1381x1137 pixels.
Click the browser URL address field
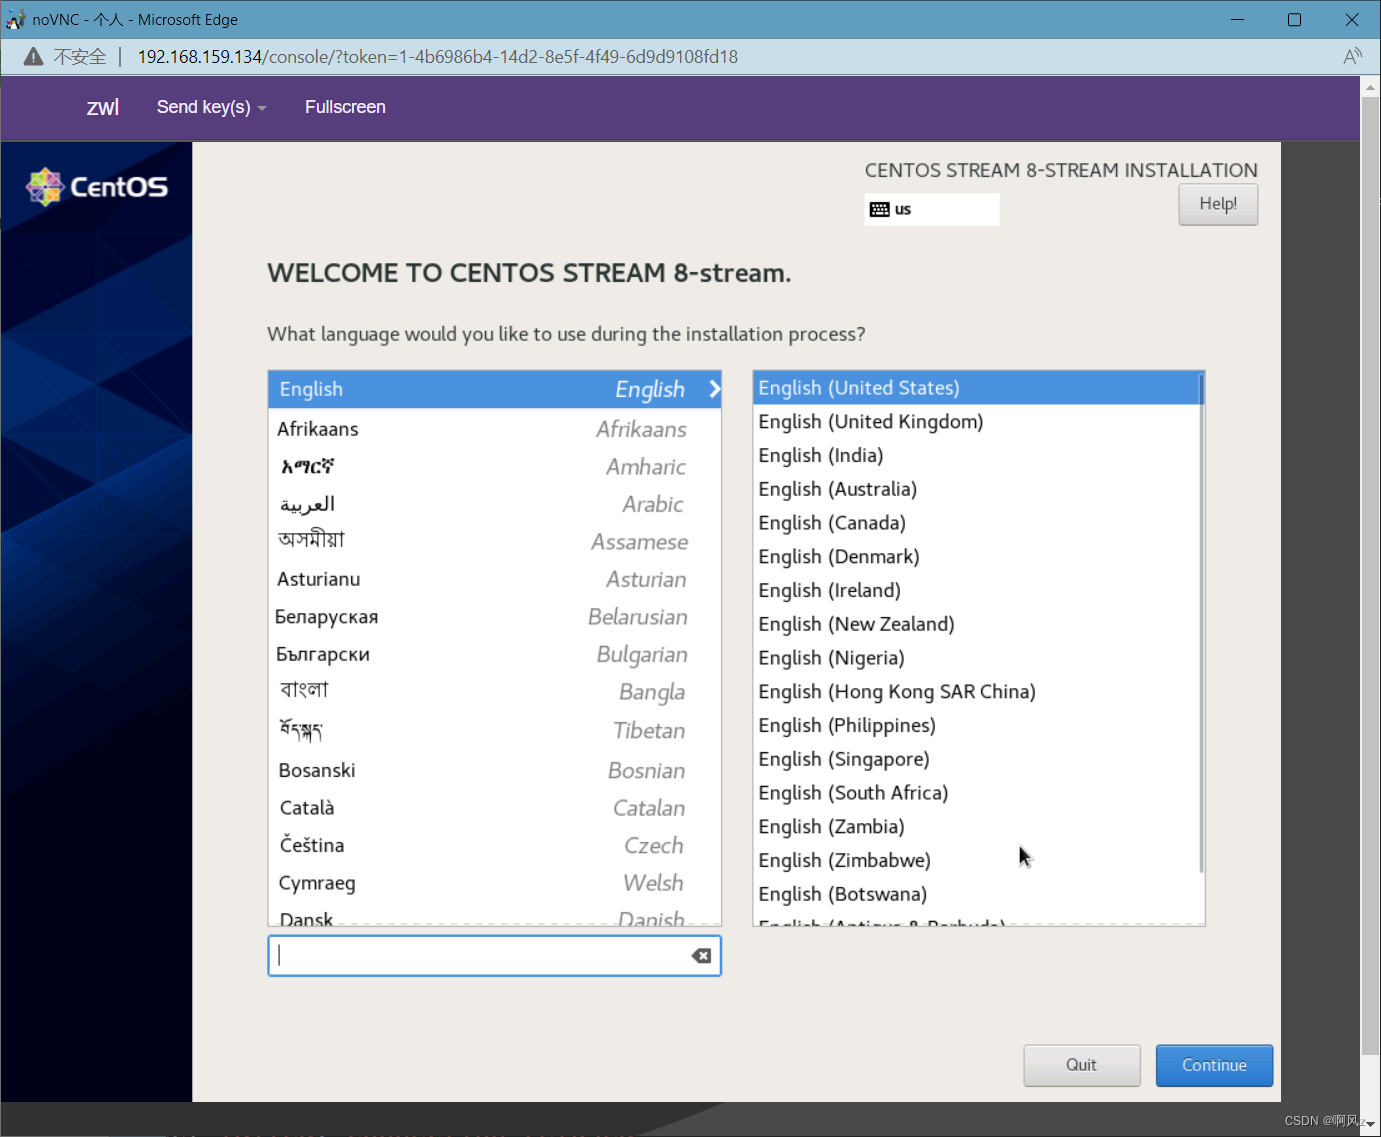(x=438, y=57)
